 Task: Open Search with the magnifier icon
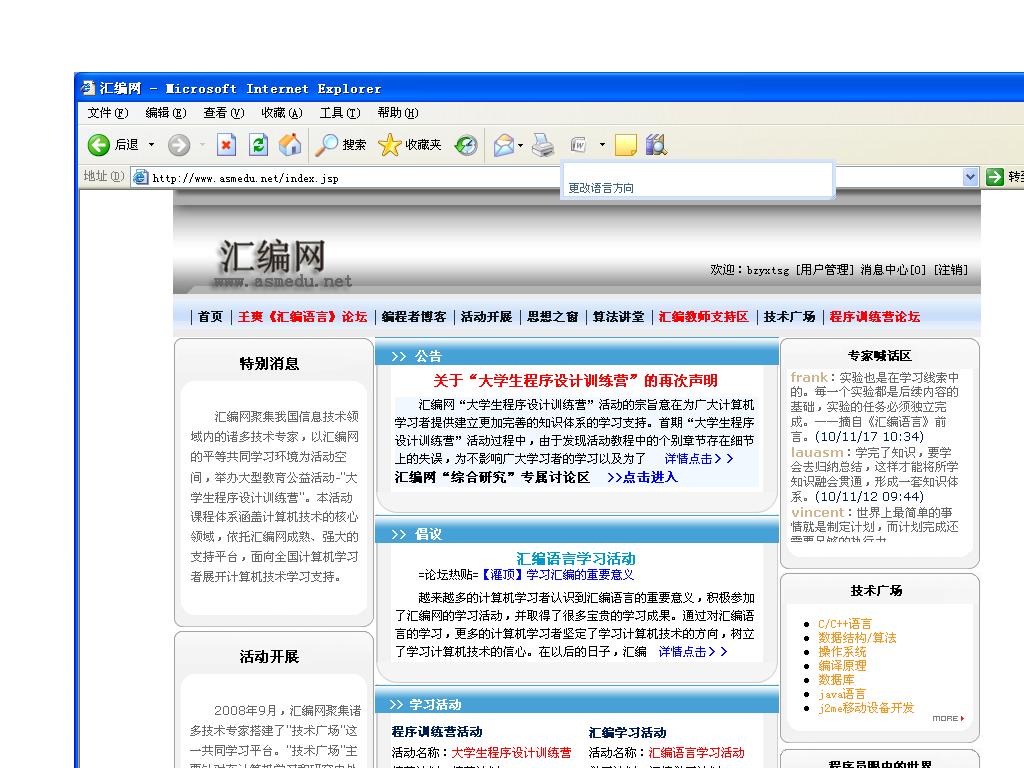click(x=326, y=145)
